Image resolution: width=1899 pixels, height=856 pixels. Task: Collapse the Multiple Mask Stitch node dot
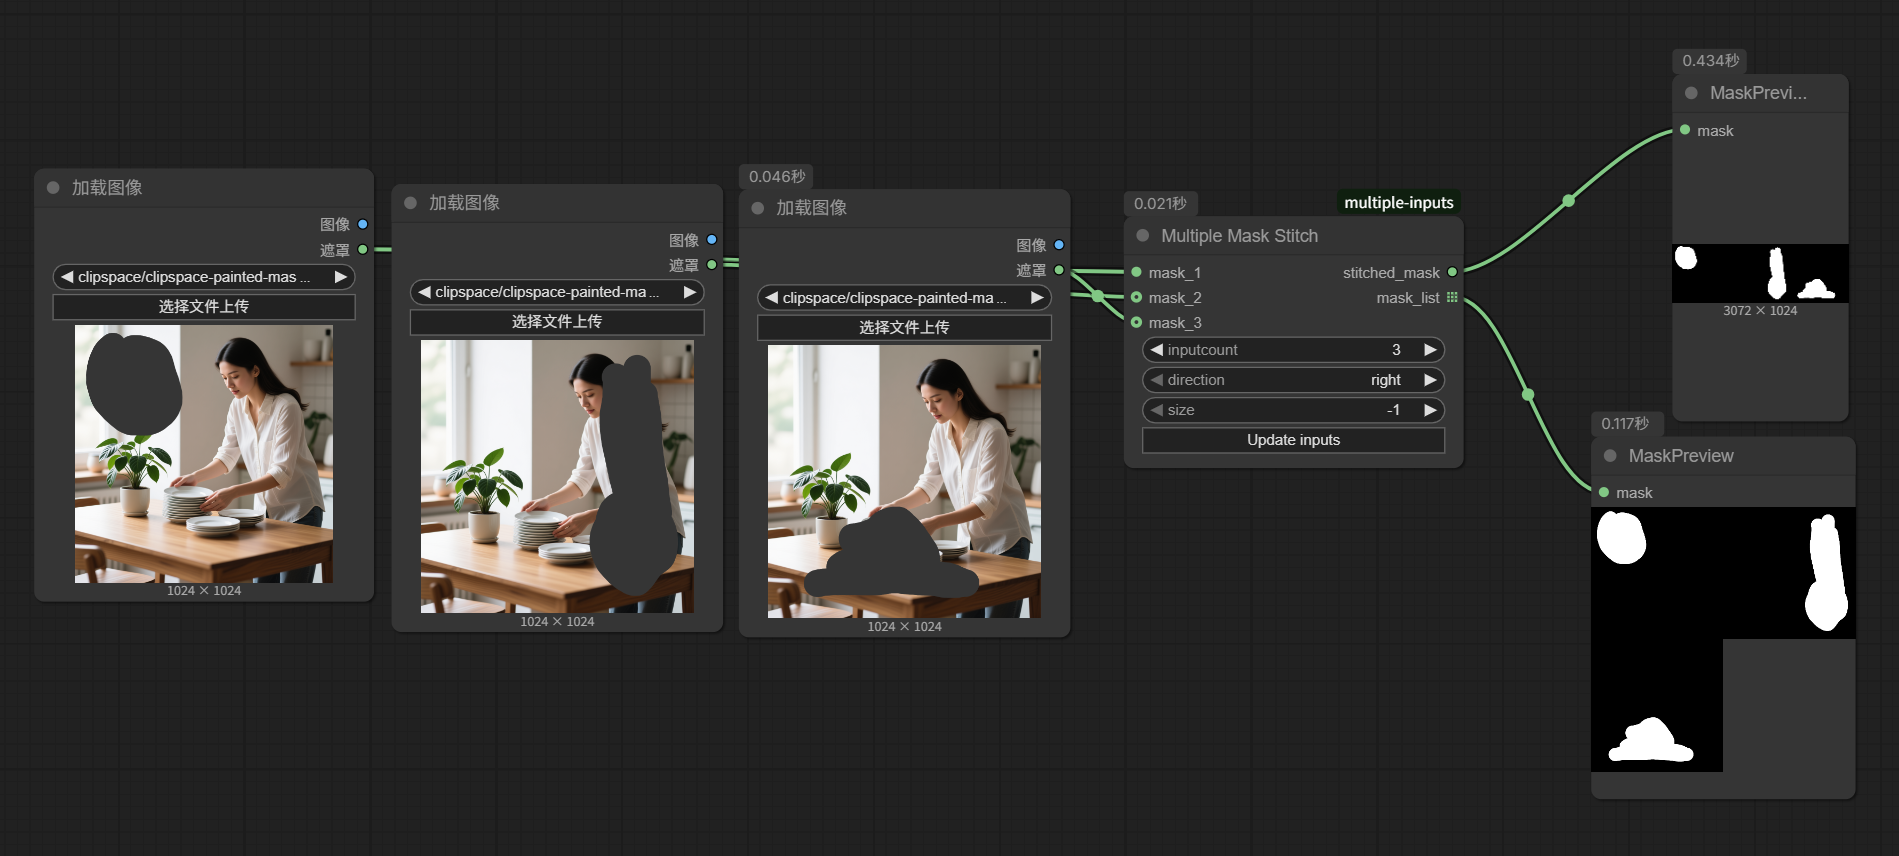point(1143,236)
